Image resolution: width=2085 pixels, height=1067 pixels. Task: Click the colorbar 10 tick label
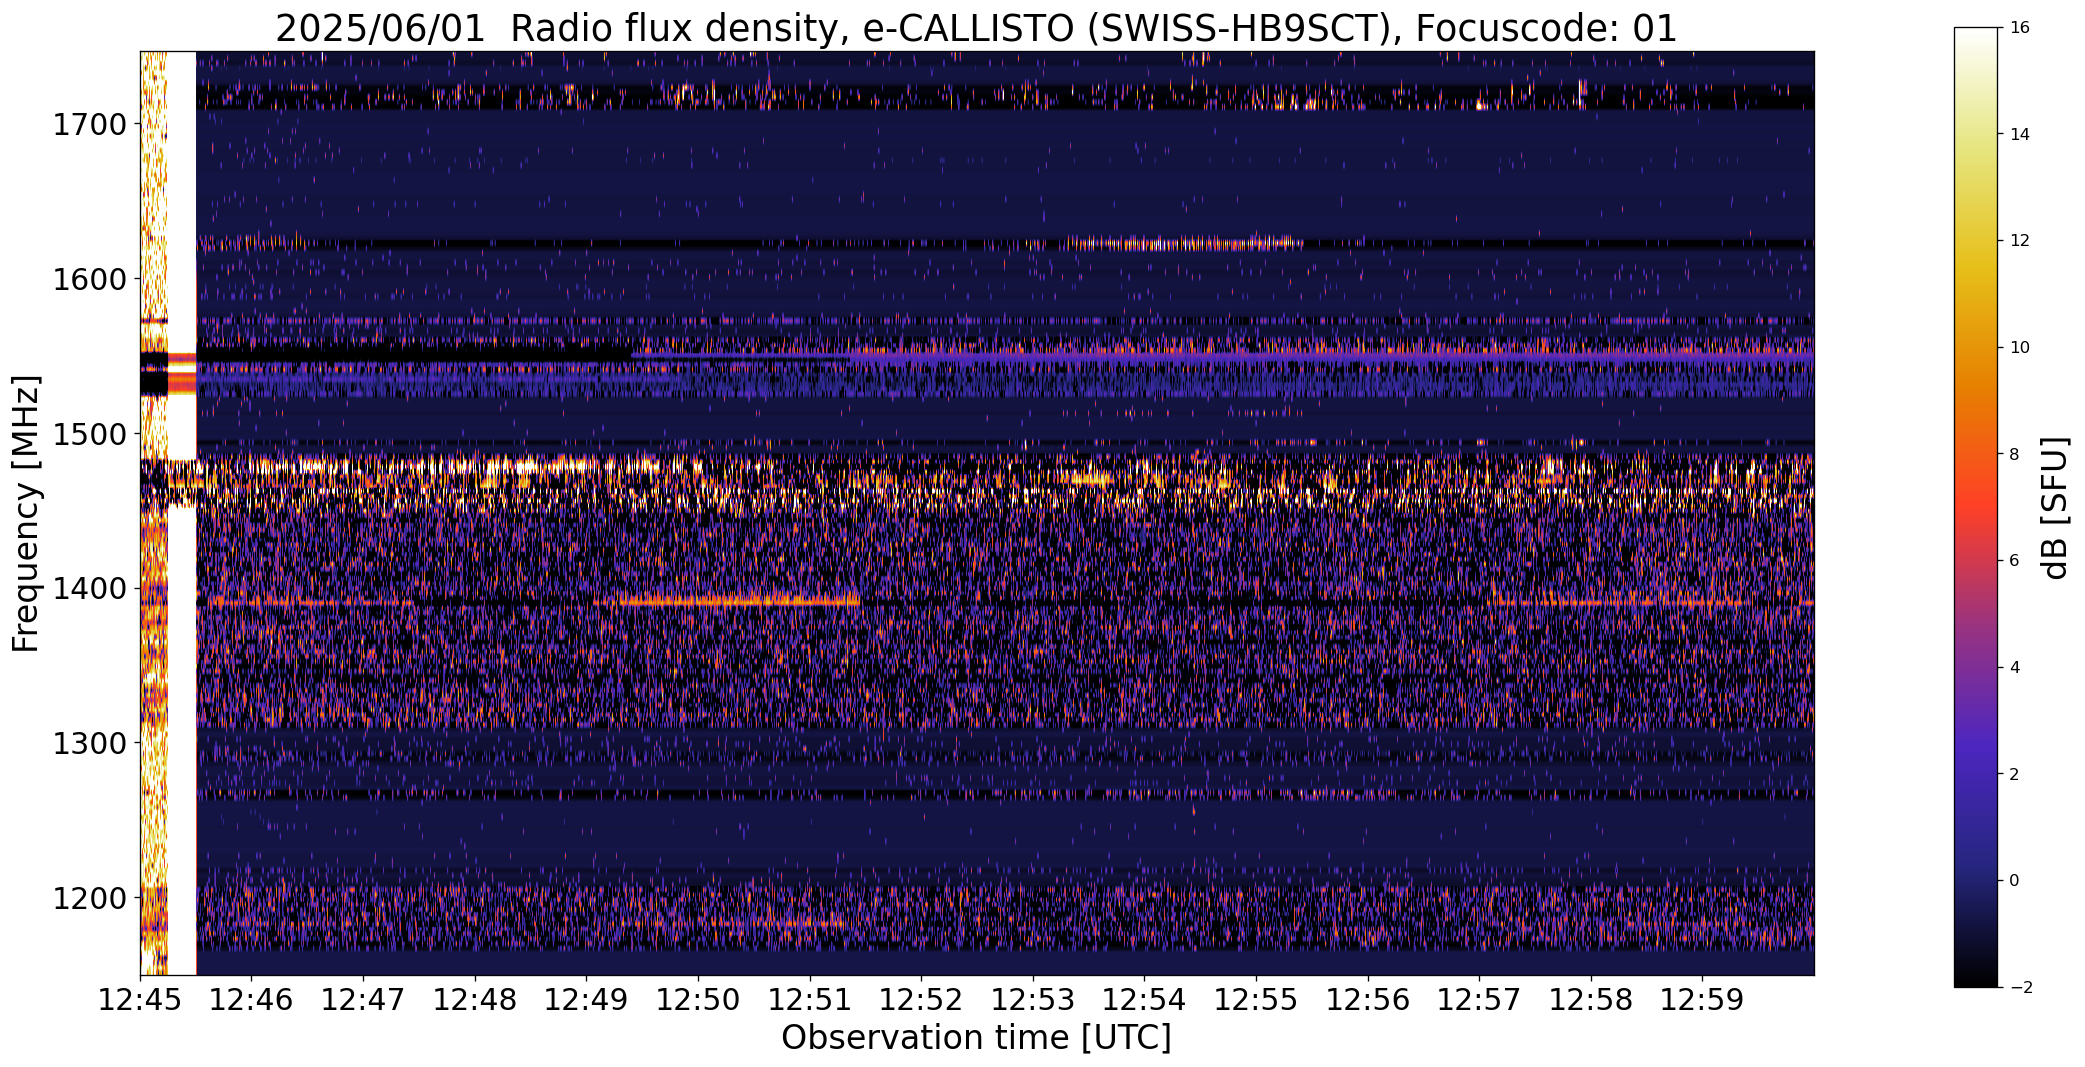pyautogui.click(x=2019, y=348)
